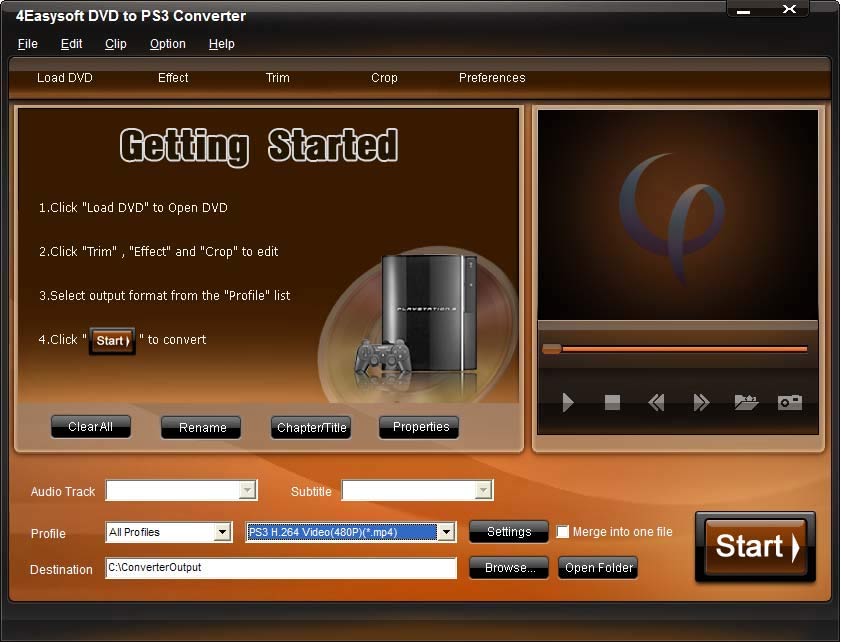841x642 pixels.
Task: Click the large Start convert button
Action: point(755,547)
